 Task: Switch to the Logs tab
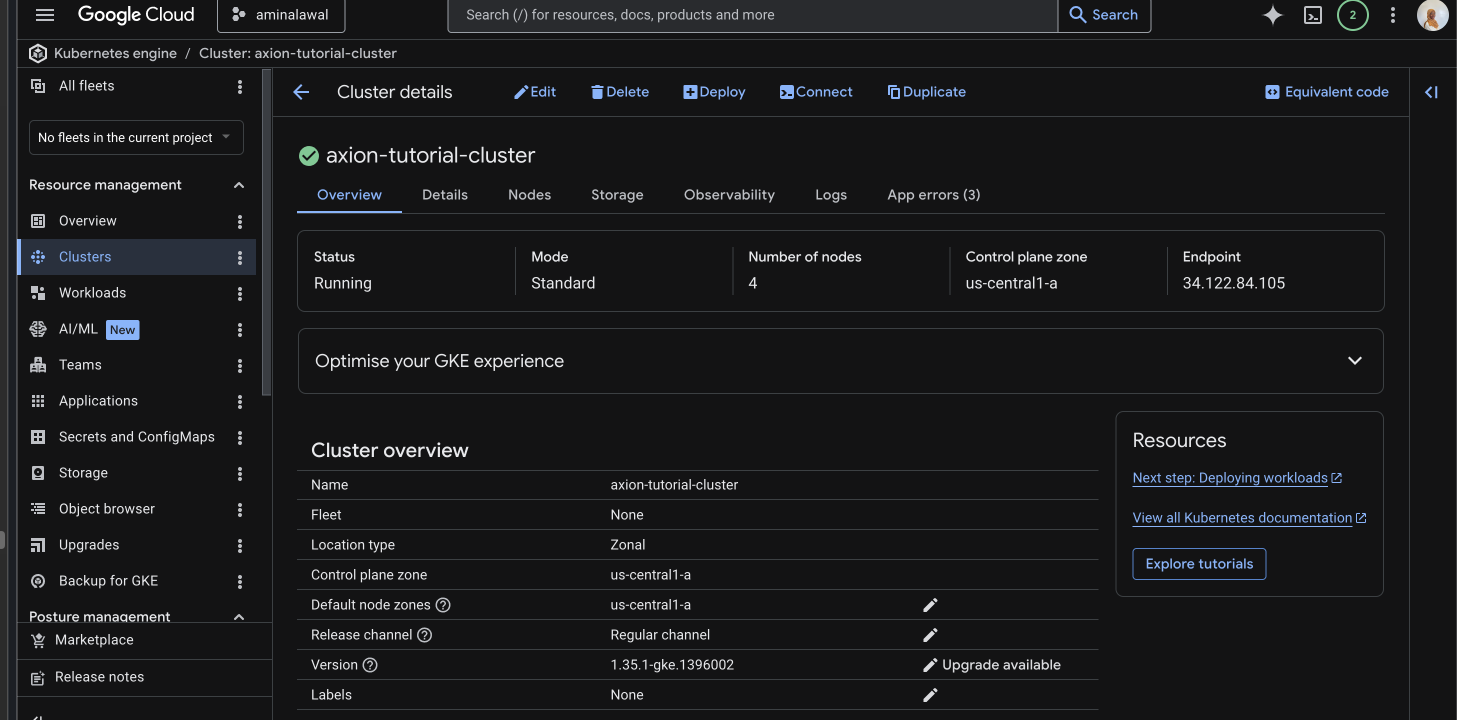(x=831, y=195)
